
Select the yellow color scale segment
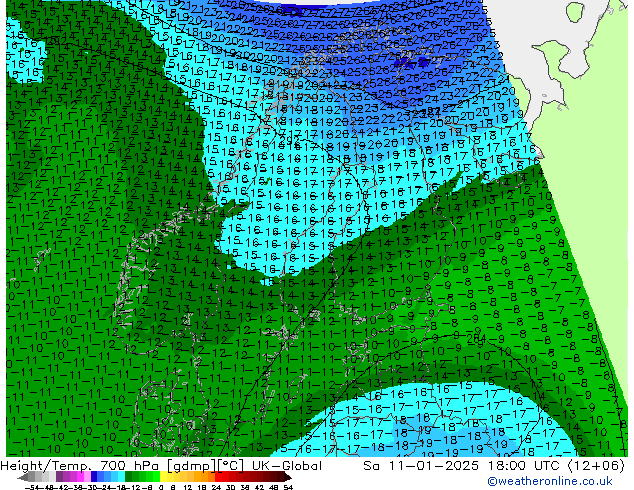point(163,477)
